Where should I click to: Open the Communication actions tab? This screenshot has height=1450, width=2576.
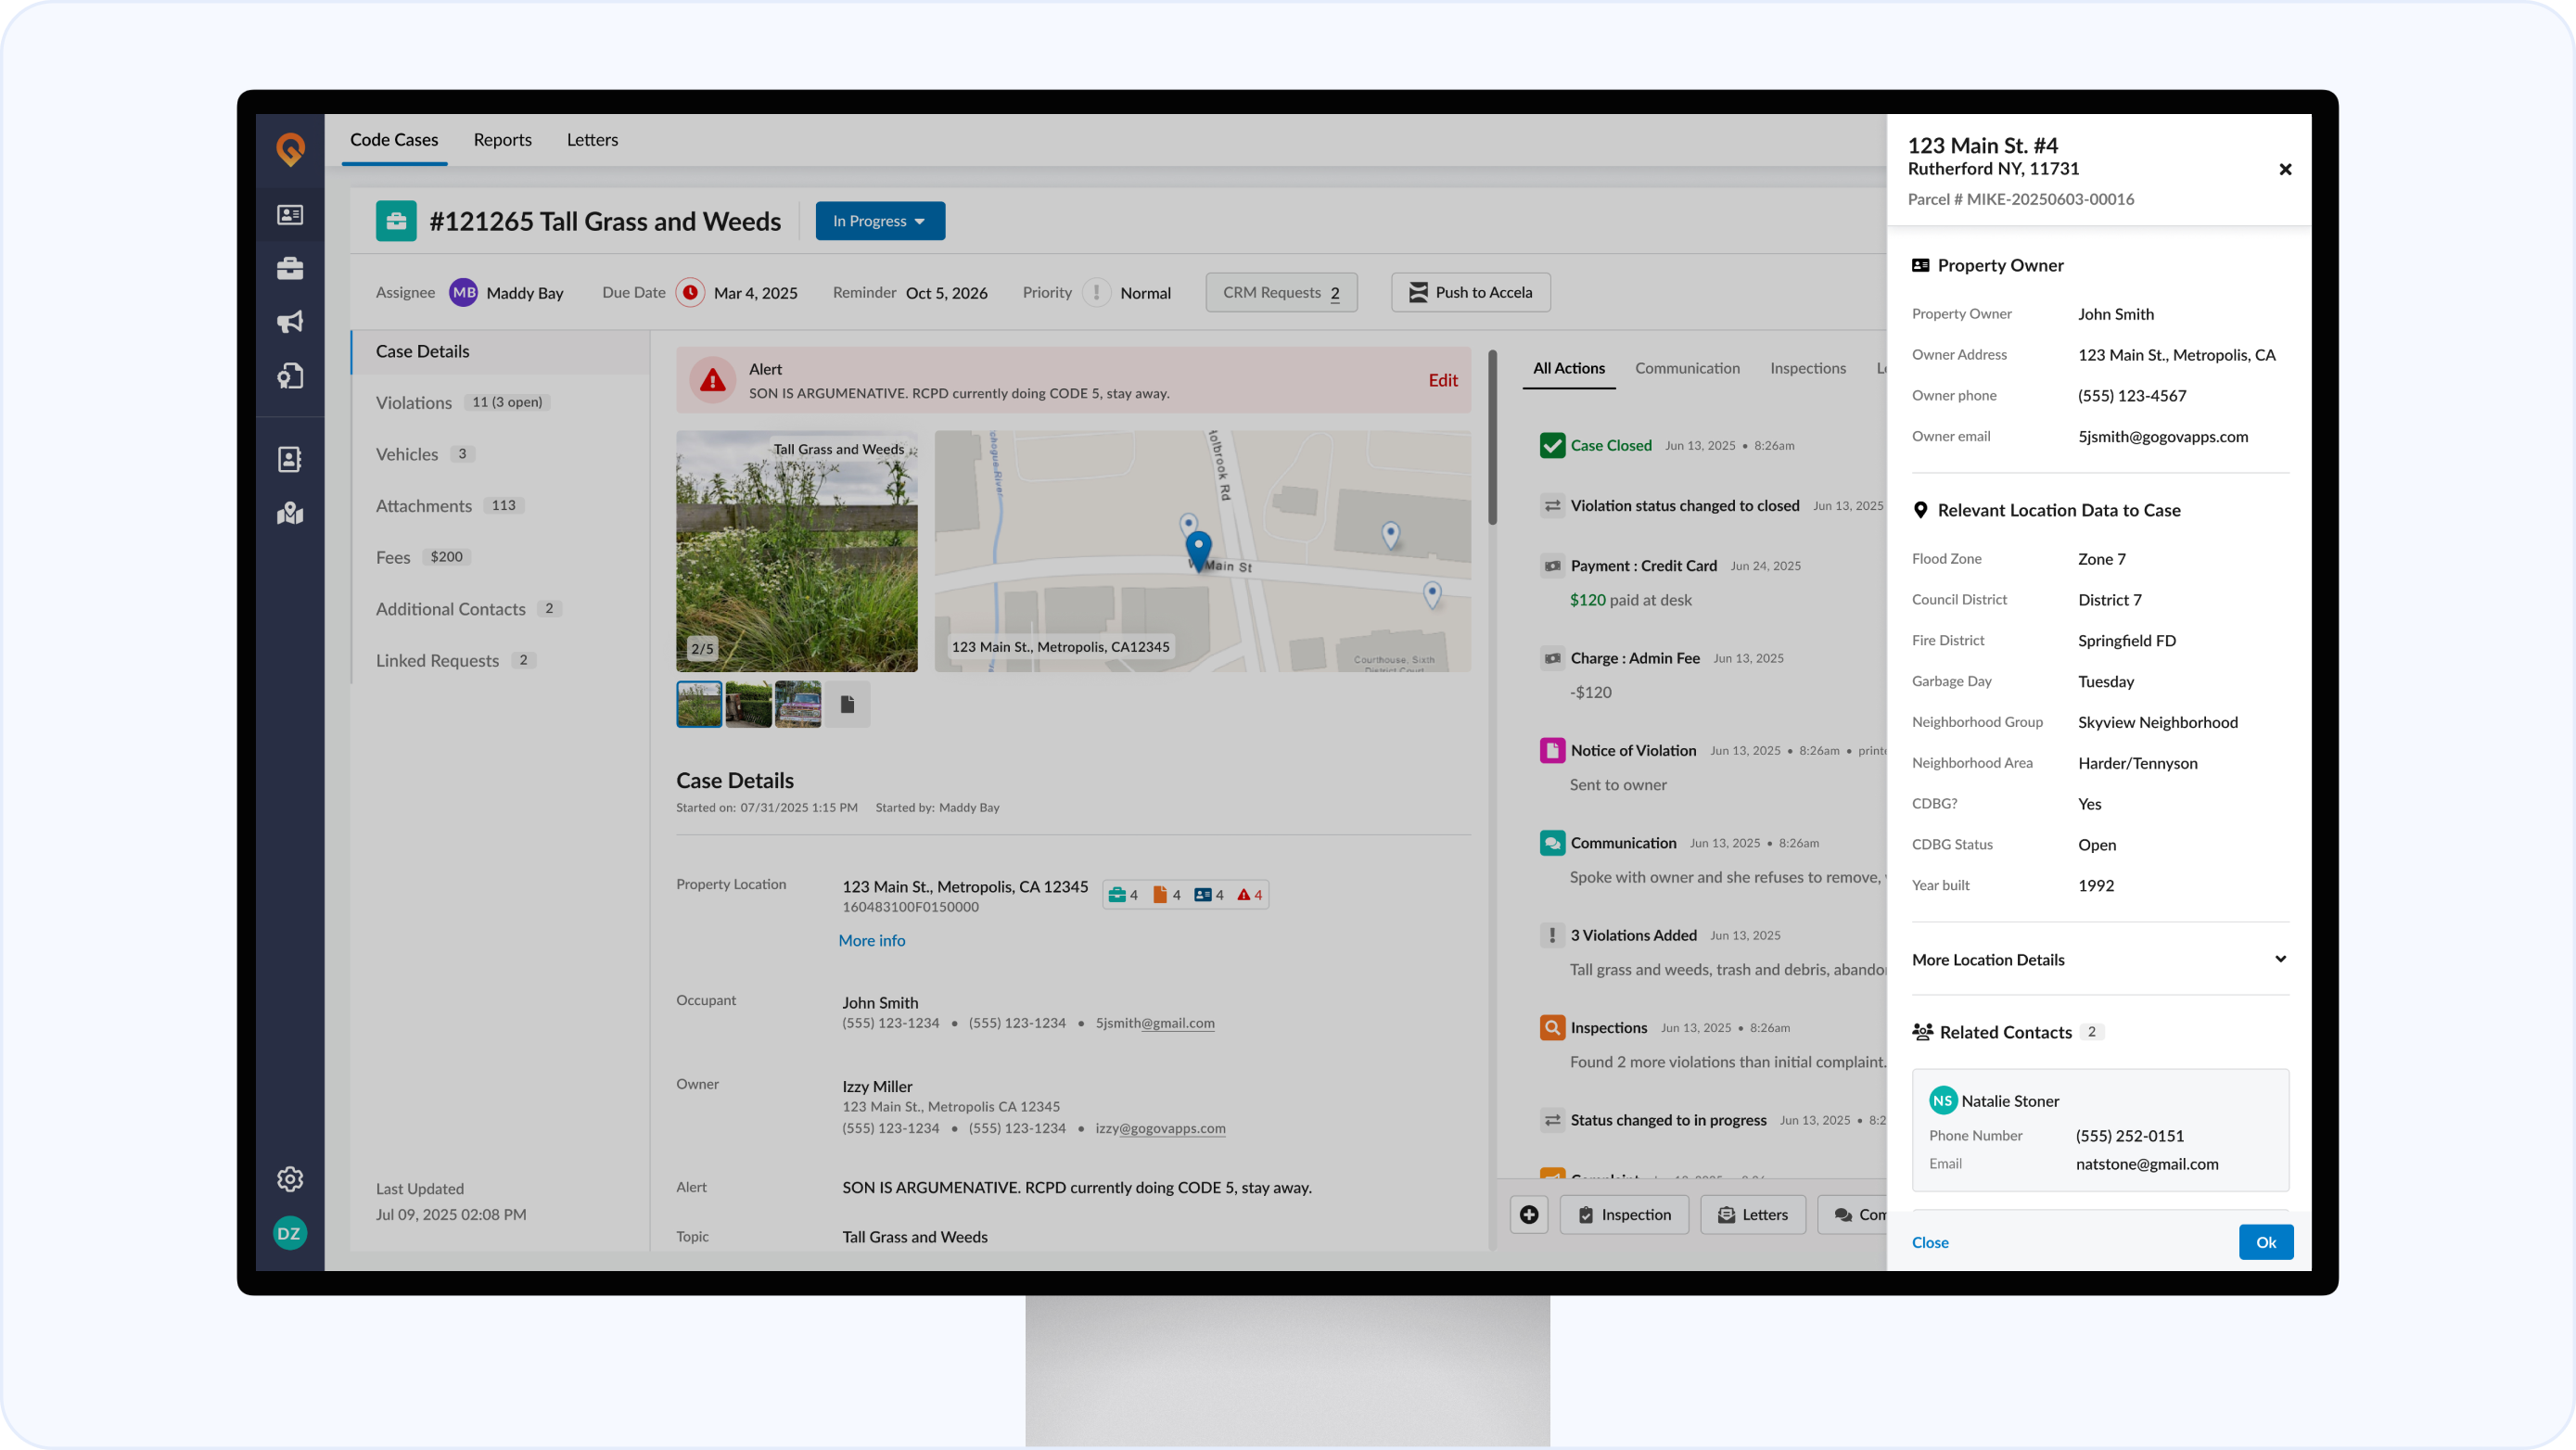click(x=1687, y=368)
